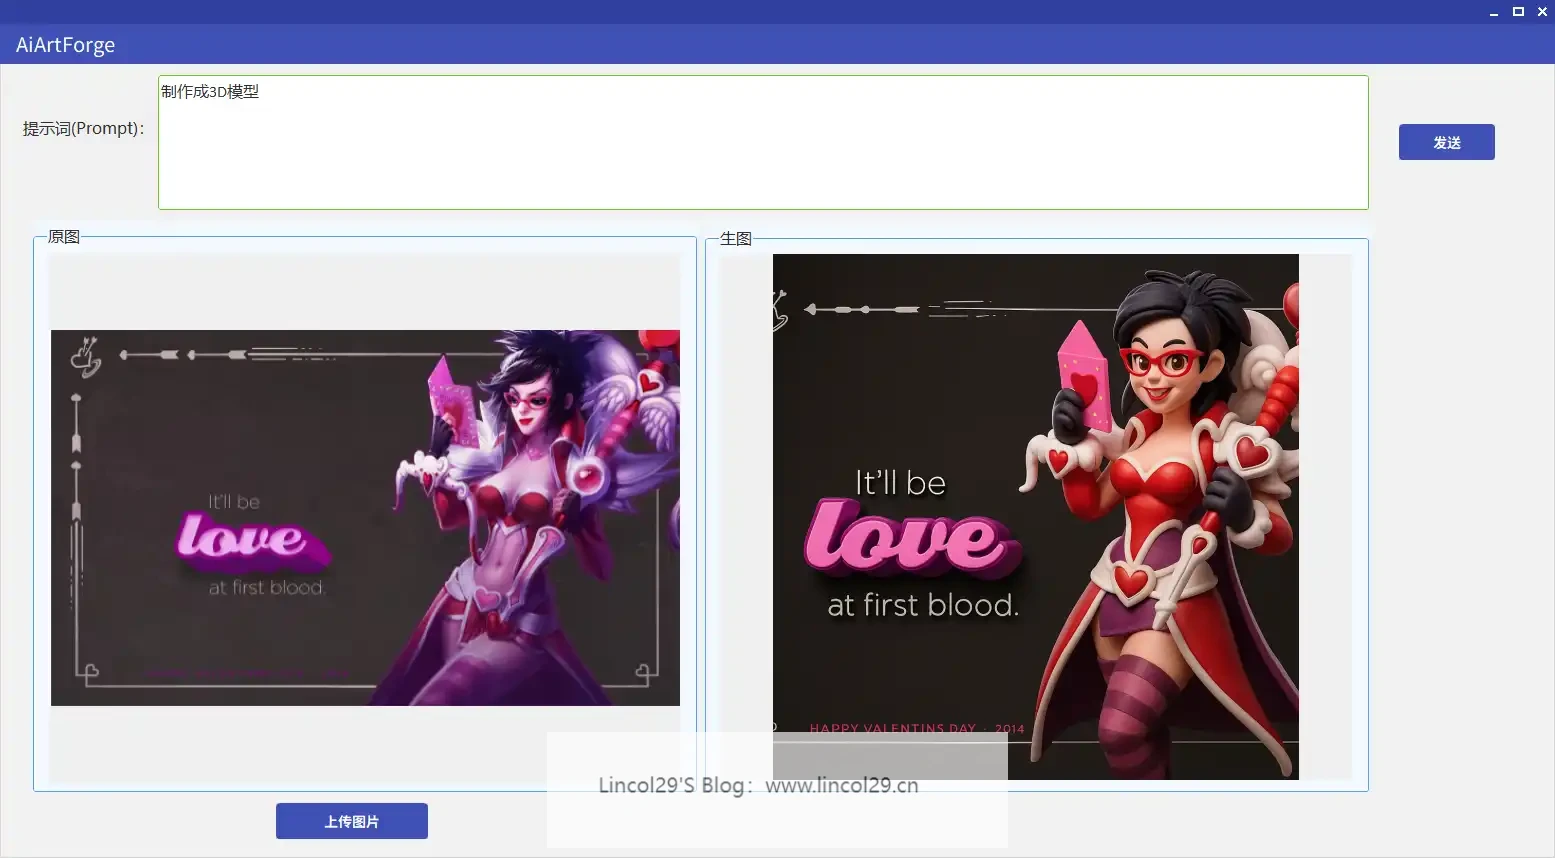Viewport: 1555px width, 858px height.
Task: Click "at first blood." text in generated image
Action: [922, 605]
